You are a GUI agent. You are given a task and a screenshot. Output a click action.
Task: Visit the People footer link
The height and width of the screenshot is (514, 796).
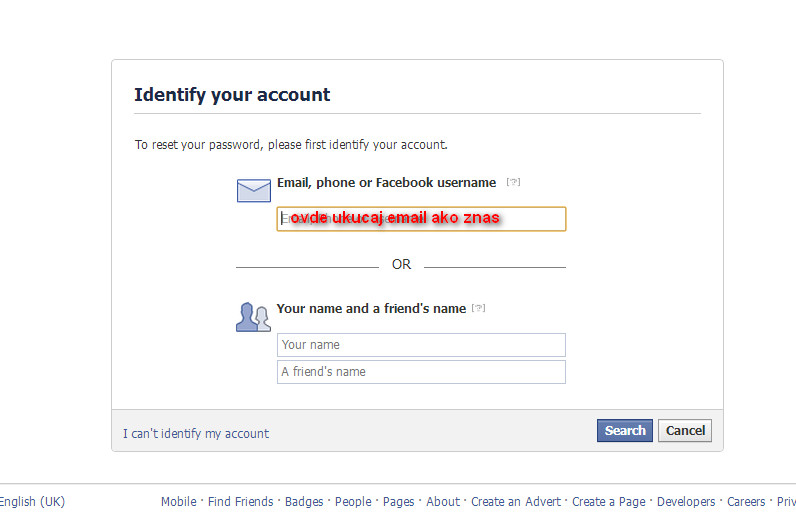(353, 502)
